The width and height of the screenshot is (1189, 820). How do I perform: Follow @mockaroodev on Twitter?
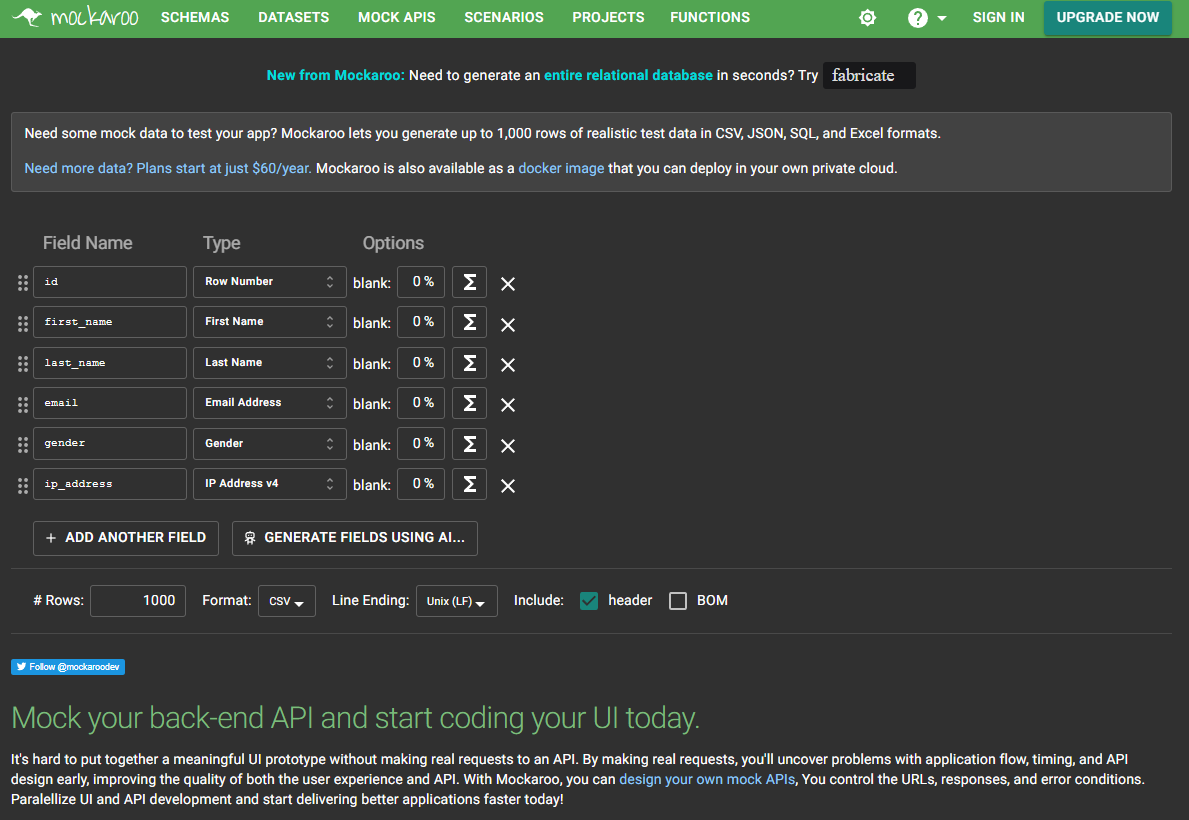67,667
